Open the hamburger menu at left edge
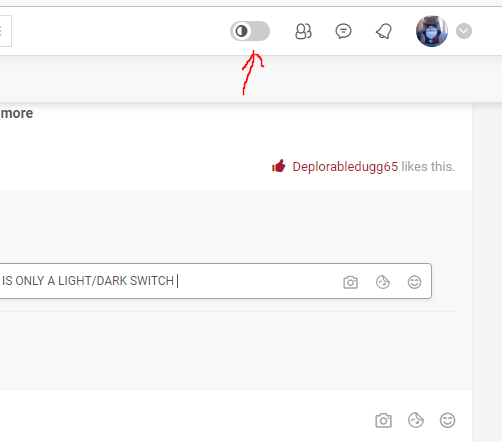 [x=5, y=31]
